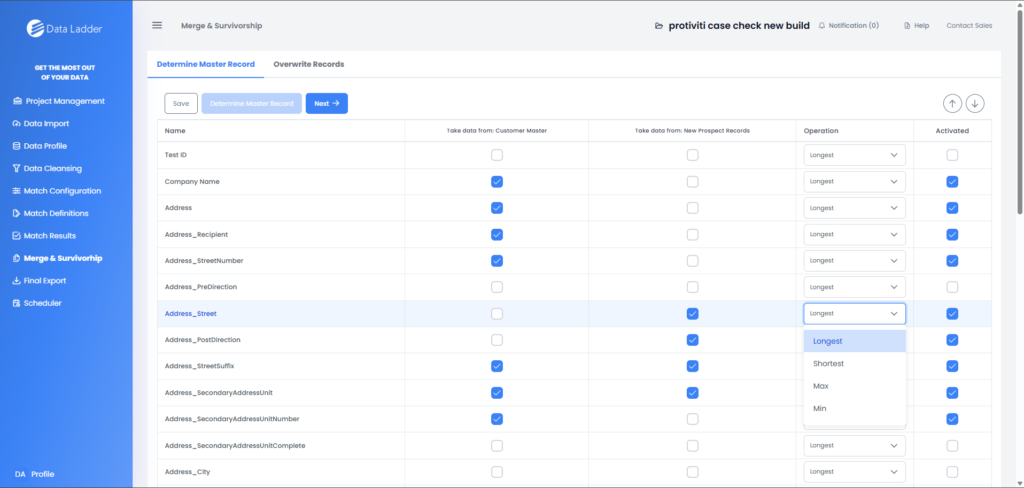Open Operation dropdown for Company Name
Image resolution: width=1024 pixels, height=488 pixels.
pyautogui.click(x=854, y=182)
